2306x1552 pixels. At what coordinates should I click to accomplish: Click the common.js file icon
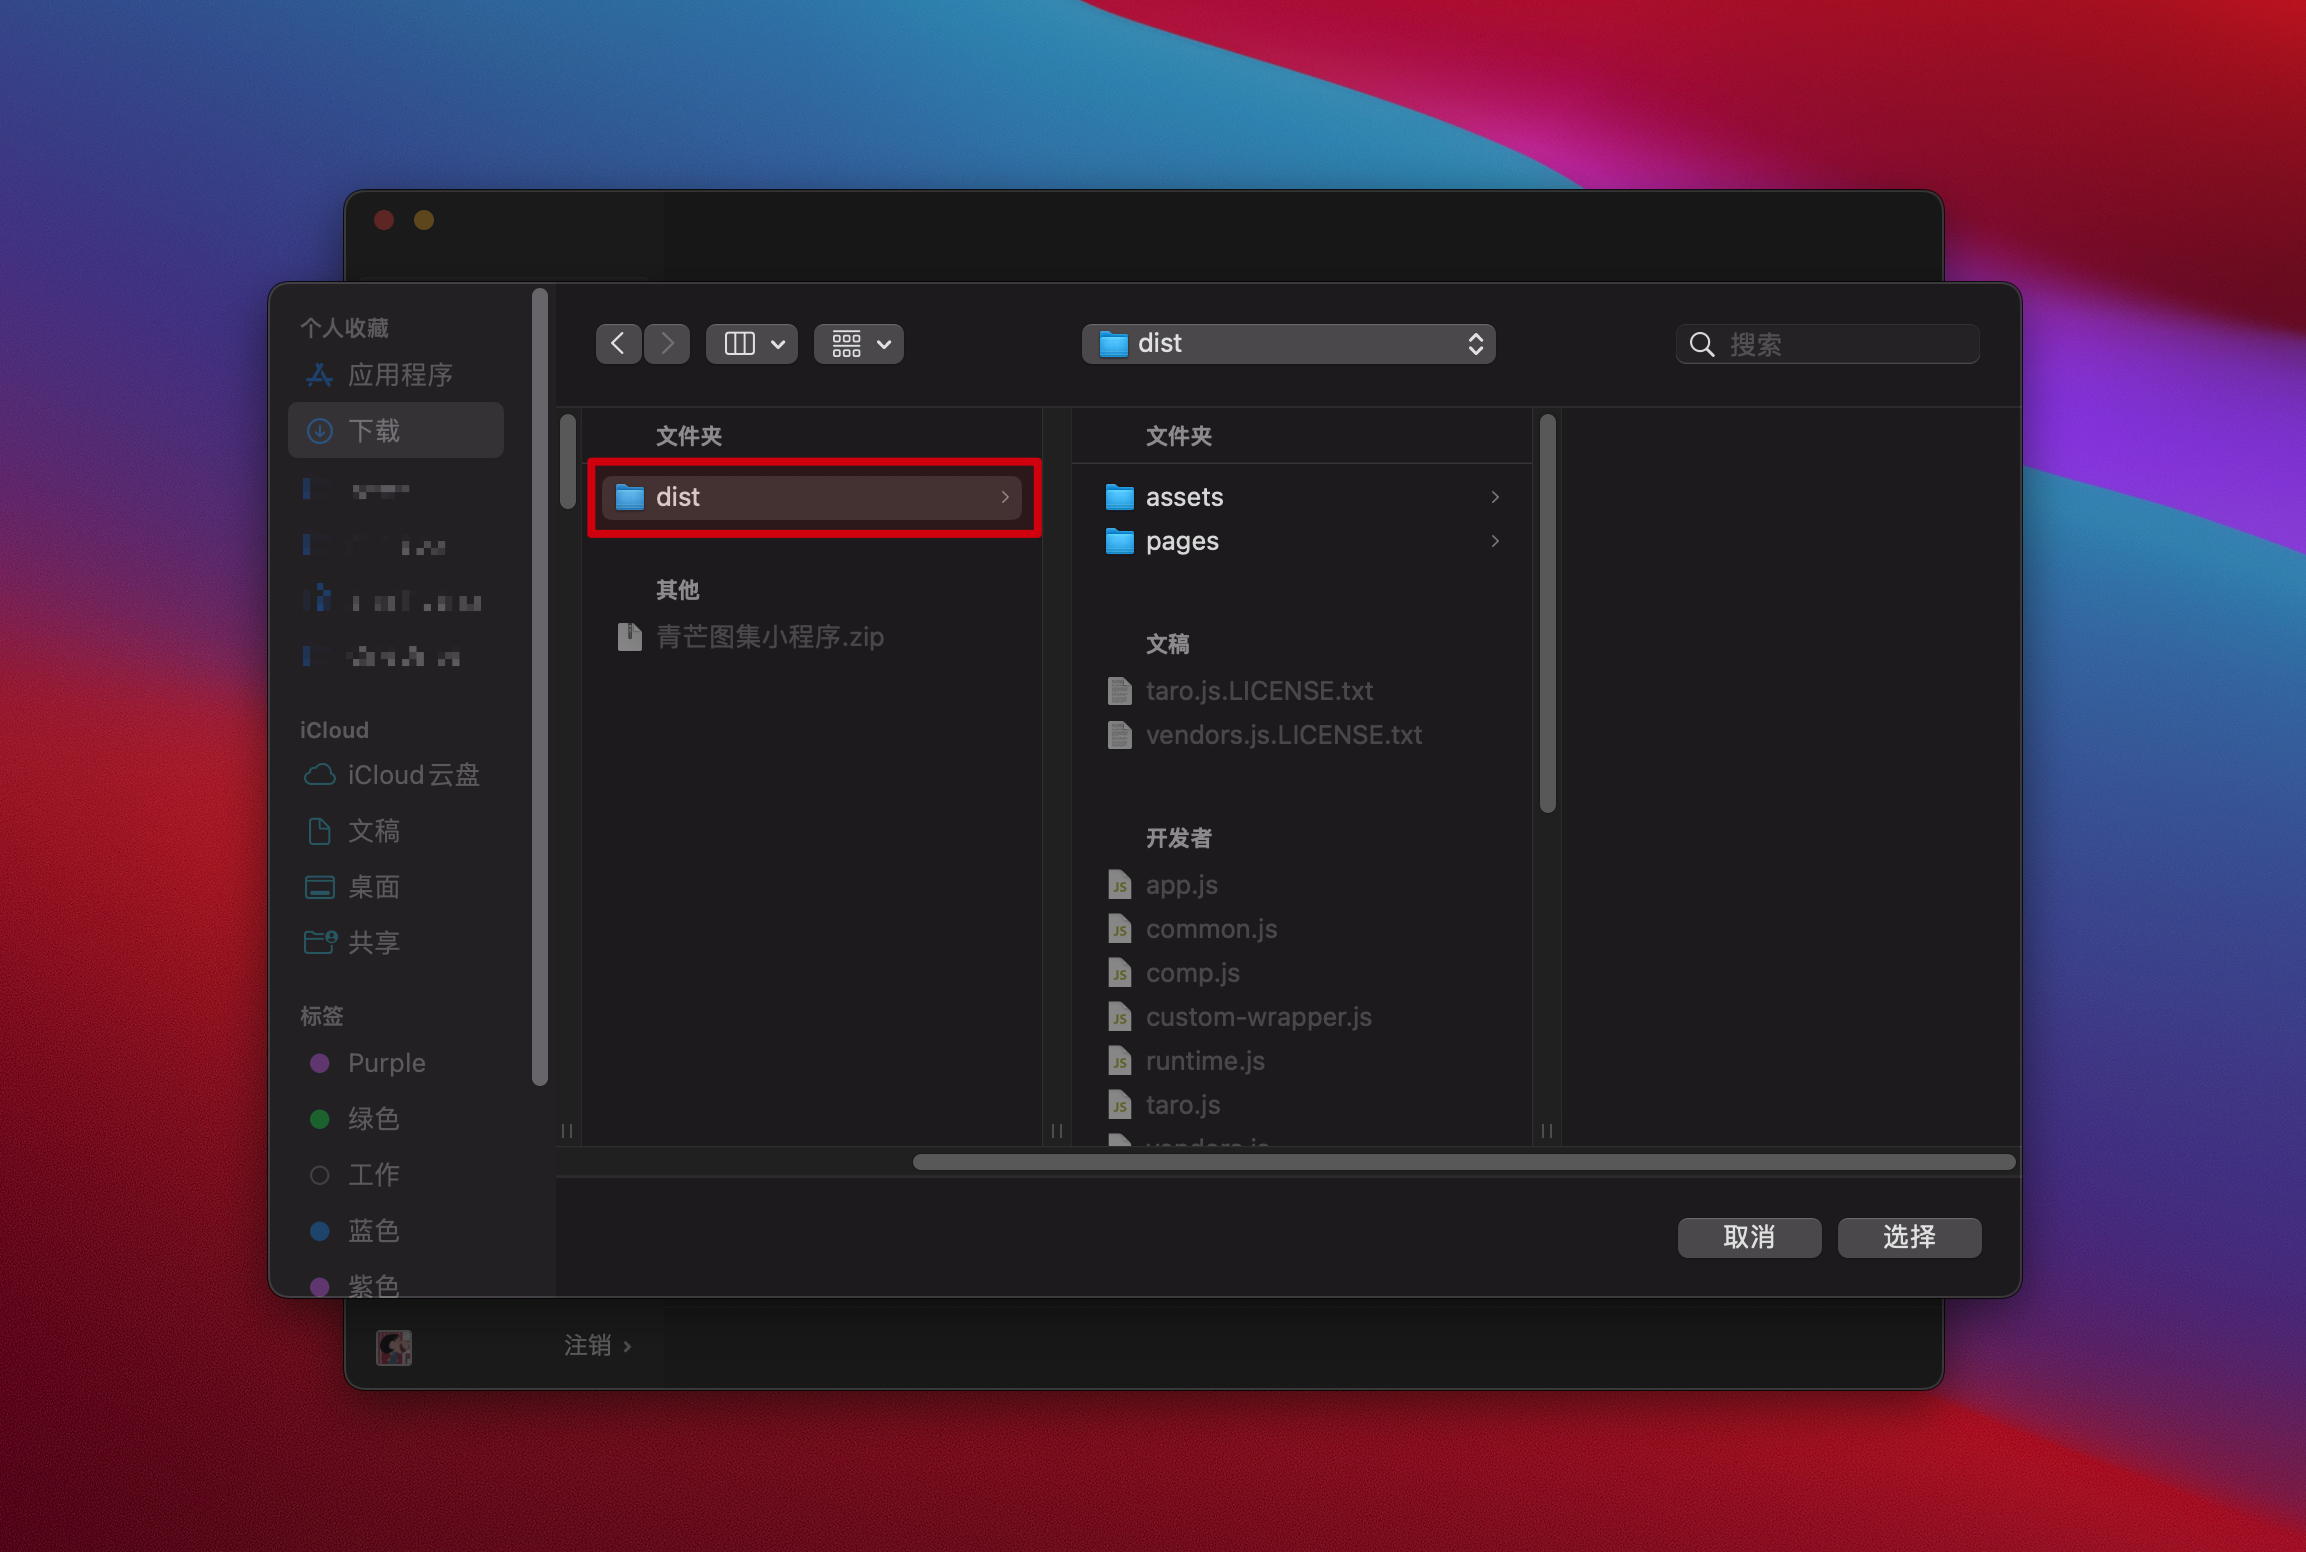(1119, 929)
